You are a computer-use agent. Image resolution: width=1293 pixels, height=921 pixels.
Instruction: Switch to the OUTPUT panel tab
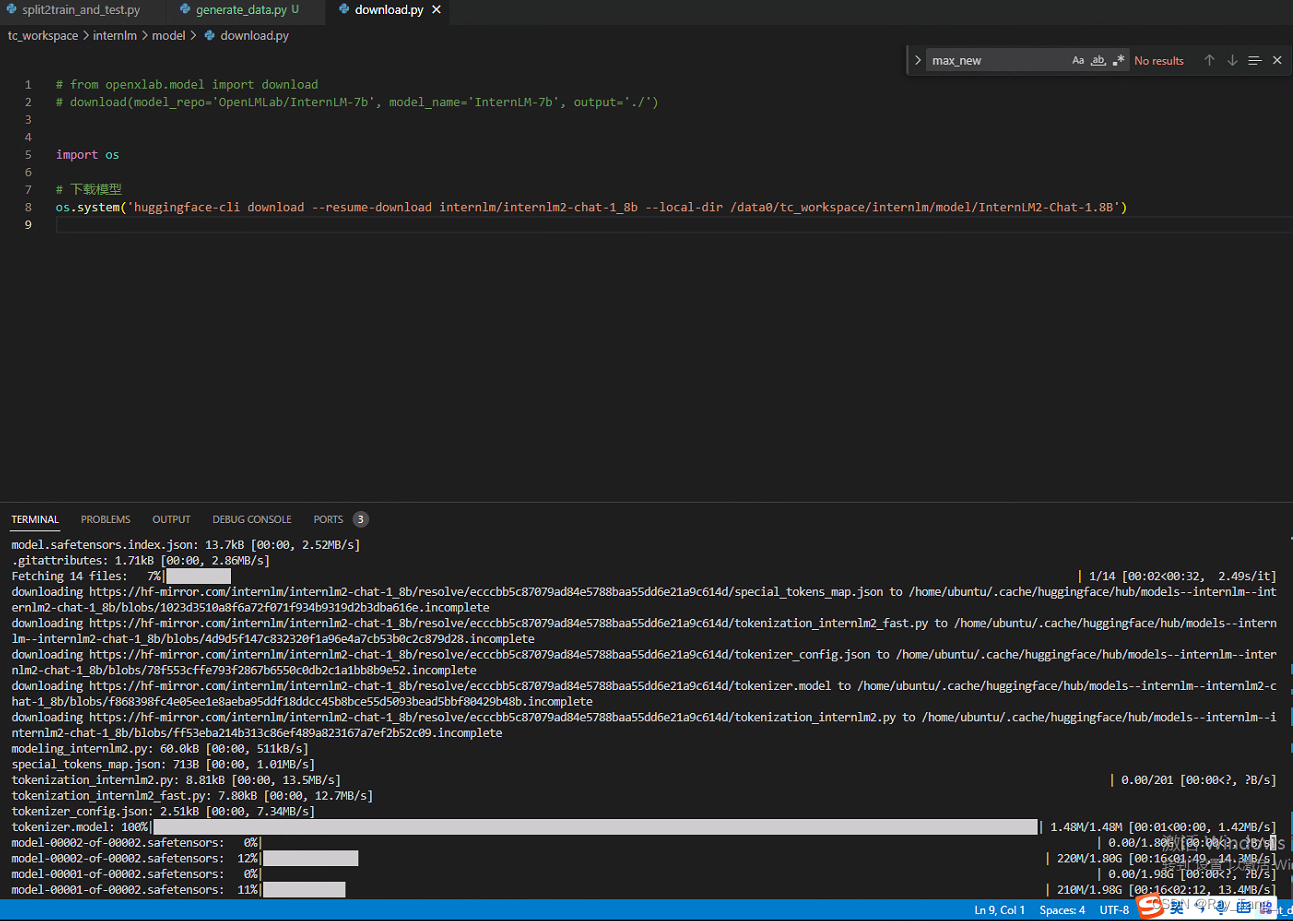pos(171,519)
